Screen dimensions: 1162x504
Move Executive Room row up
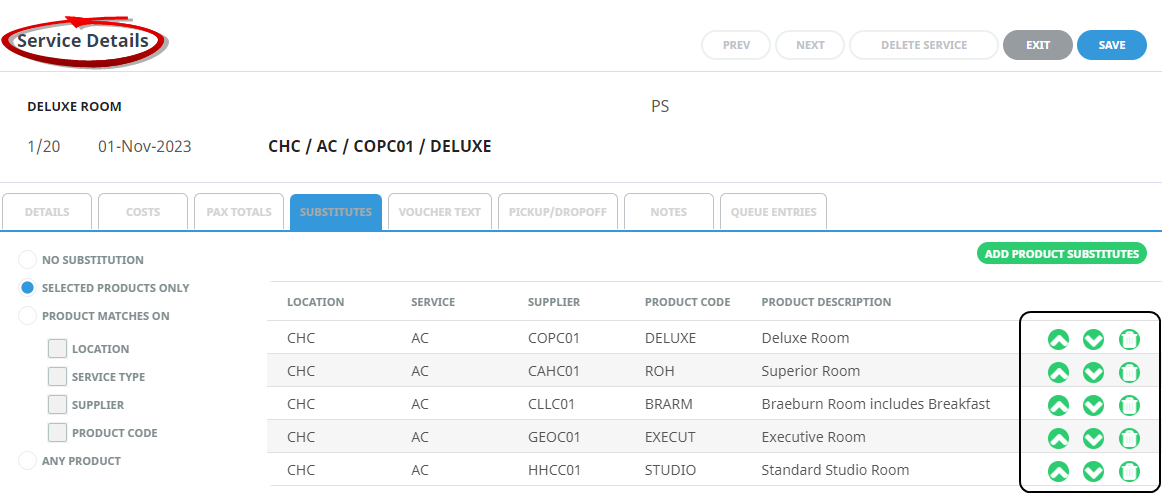click(x=1058, y=438)
